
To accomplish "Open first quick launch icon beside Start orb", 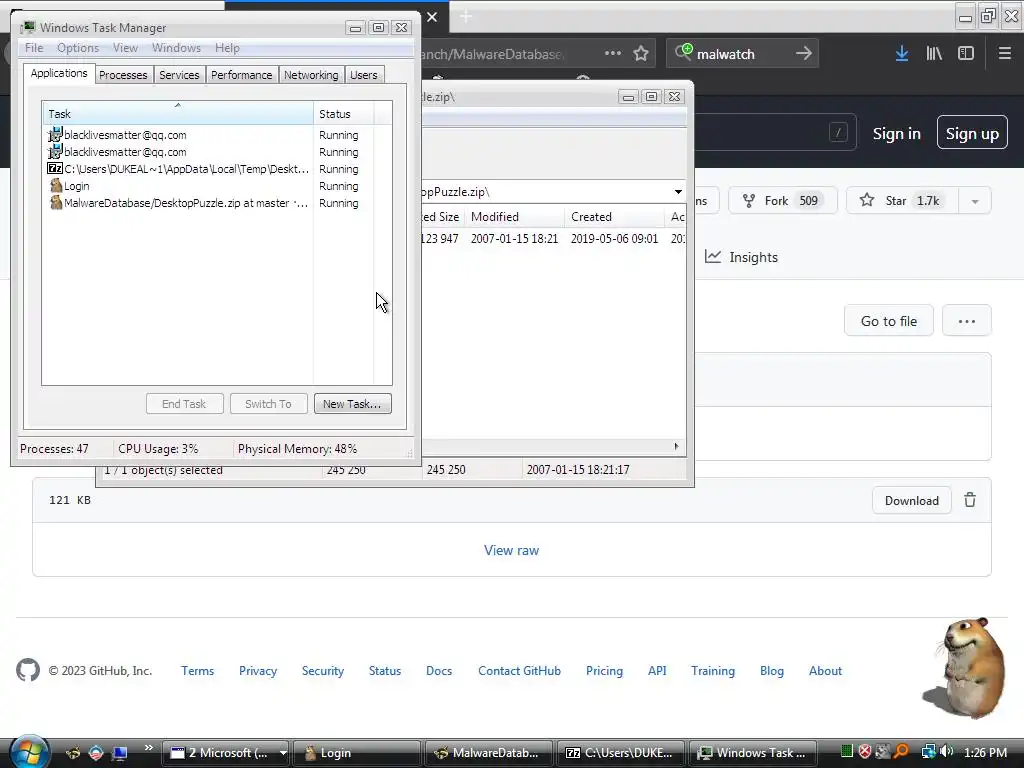I will (x=73, y=753).
